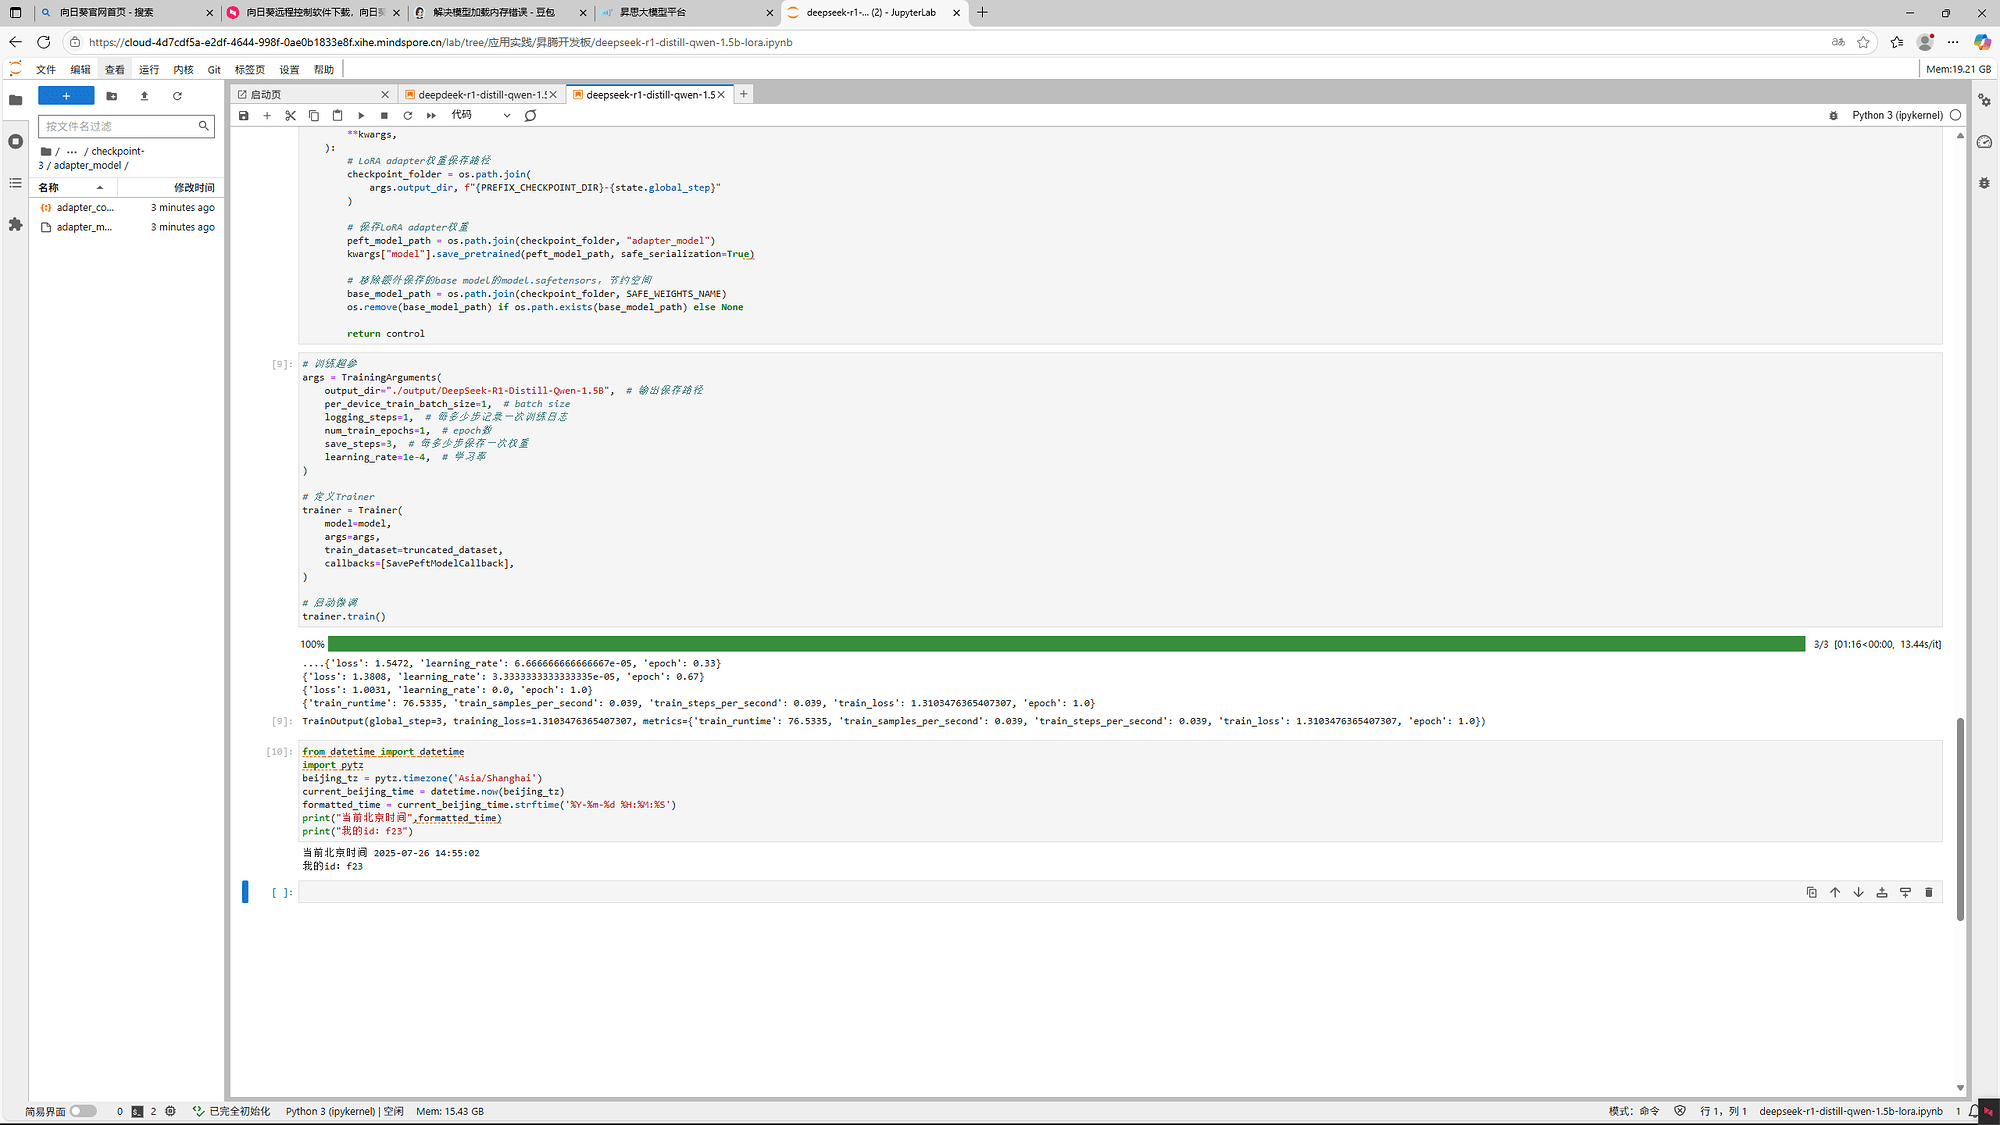The image size is (2000, 1125).
Task: Refresh the file browser list
Action: point(177,96)
